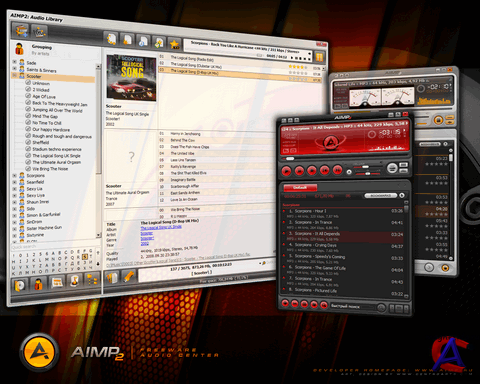Click the first red playback button in player
Viewport: 480px width, 384px height.
pyautogui.click(x=286, y=171)
